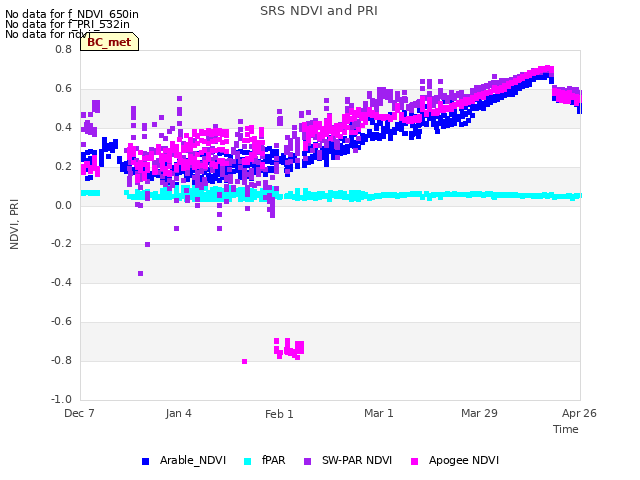
Task: Click the SW-PAR NDVI purple legend swatch
Action: pos(307,461)
